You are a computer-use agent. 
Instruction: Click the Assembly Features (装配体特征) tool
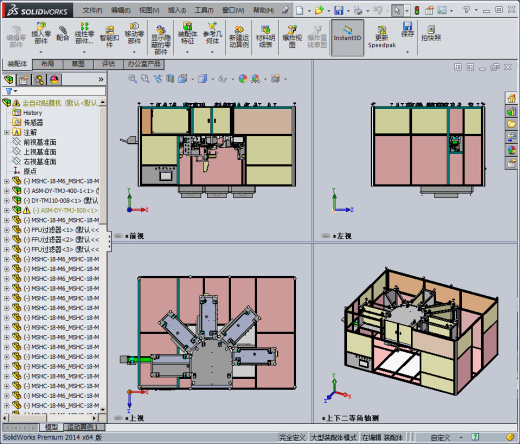point(187,33)
